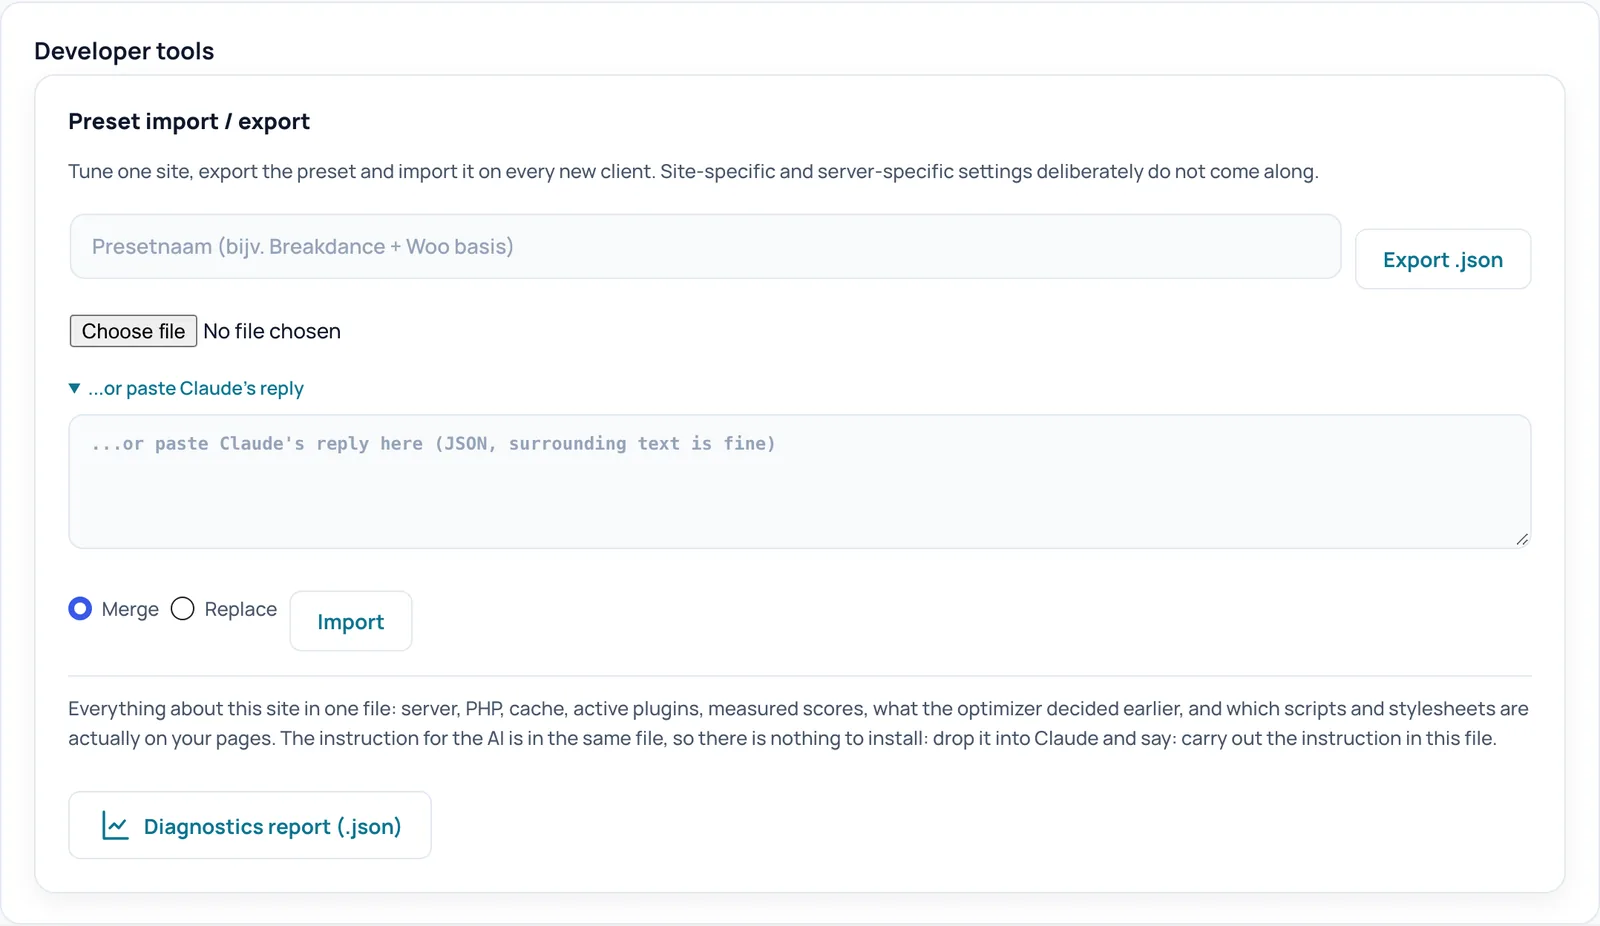The width and height of the screenshot is (1600, 926).
Task: Click the Choose file button
Action: click(133, 331)
